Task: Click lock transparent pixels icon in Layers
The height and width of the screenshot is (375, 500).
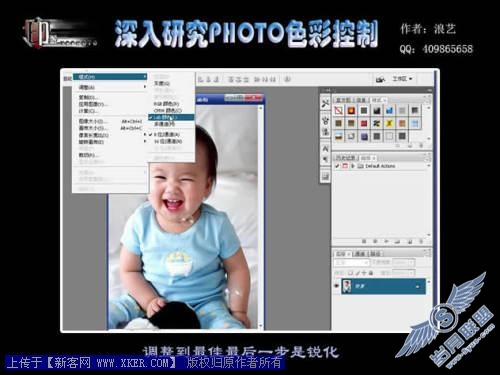Action: point(350,273)
